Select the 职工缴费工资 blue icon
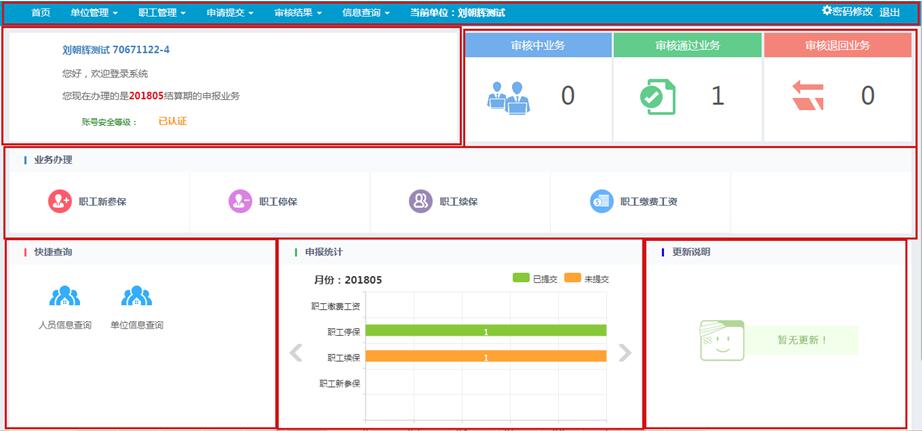 (601, 201)
